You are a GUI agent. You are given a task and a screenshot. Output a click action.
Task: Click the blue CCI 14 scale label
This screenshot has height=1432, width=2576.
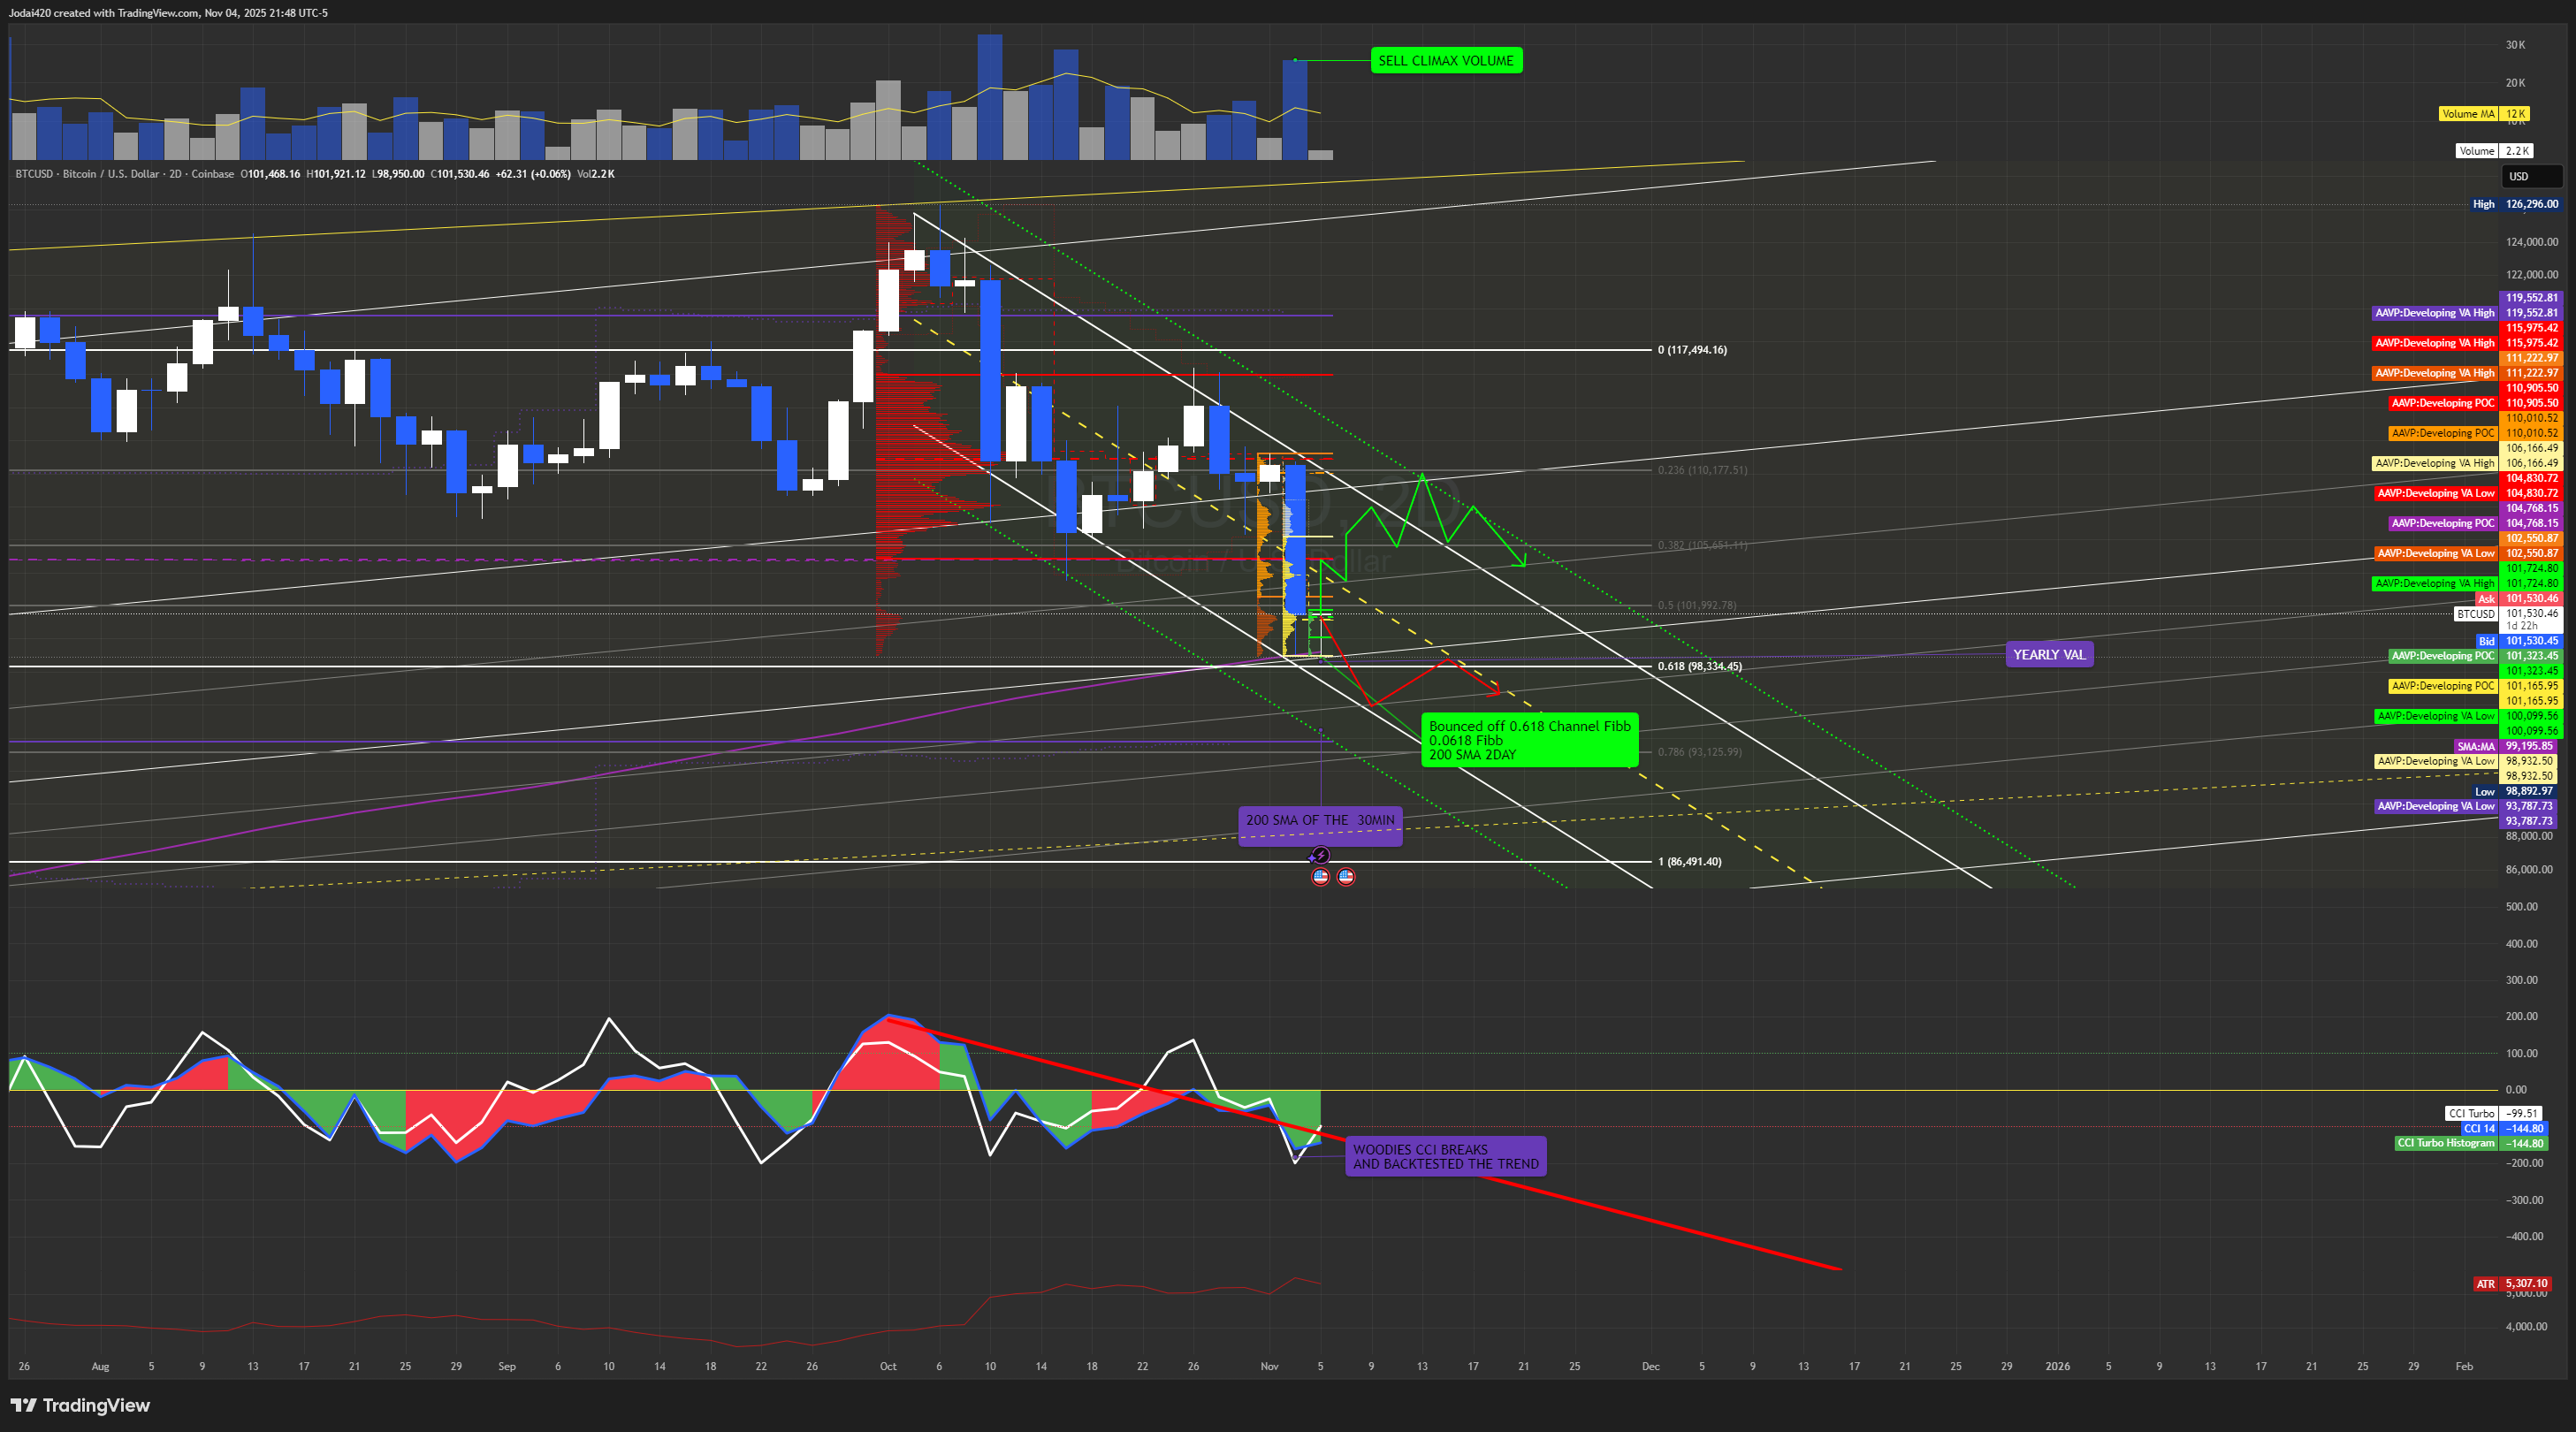2478,1128
